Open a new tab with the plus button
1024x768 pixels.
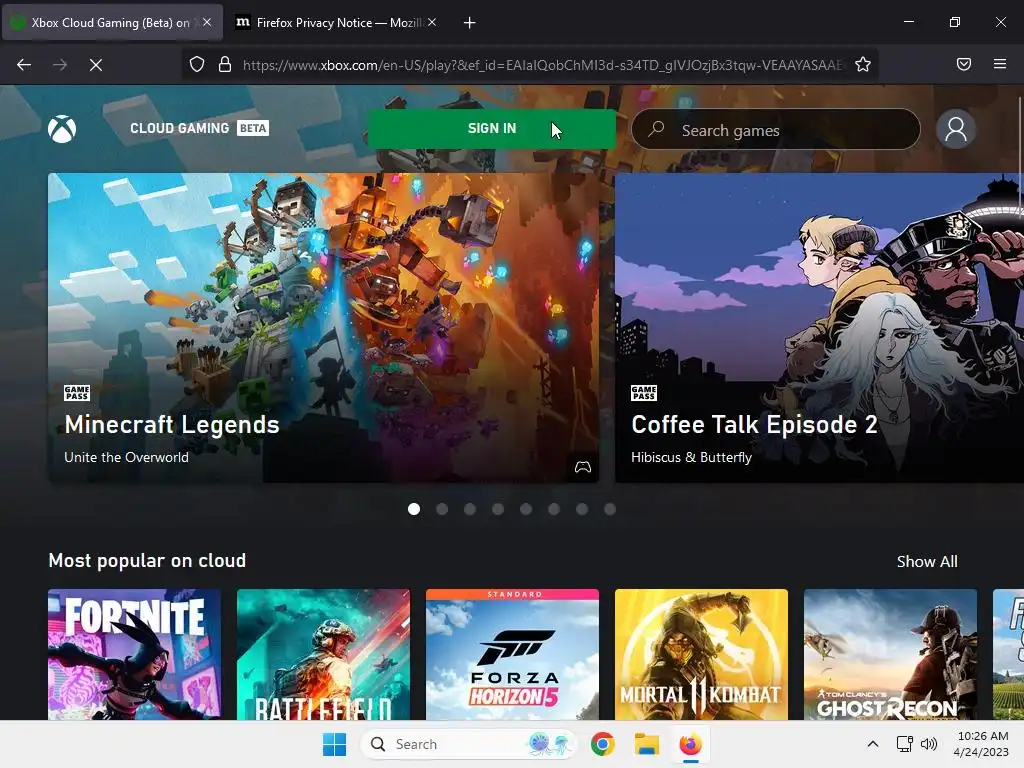[469, 23]
